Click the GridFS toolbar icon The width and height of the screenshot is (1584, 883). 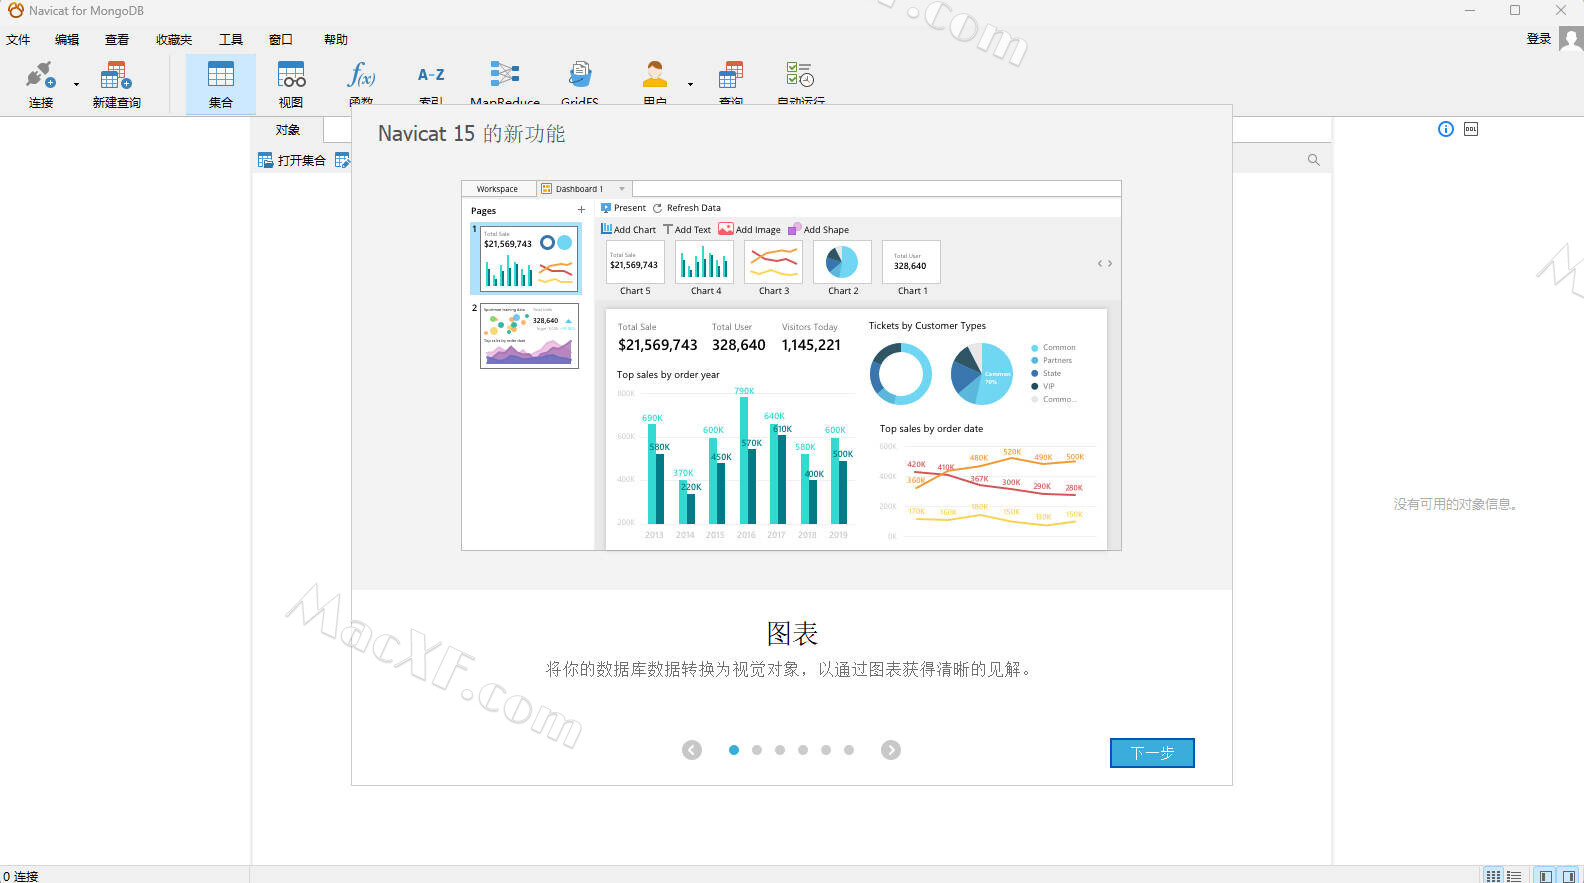click(580, 76)
